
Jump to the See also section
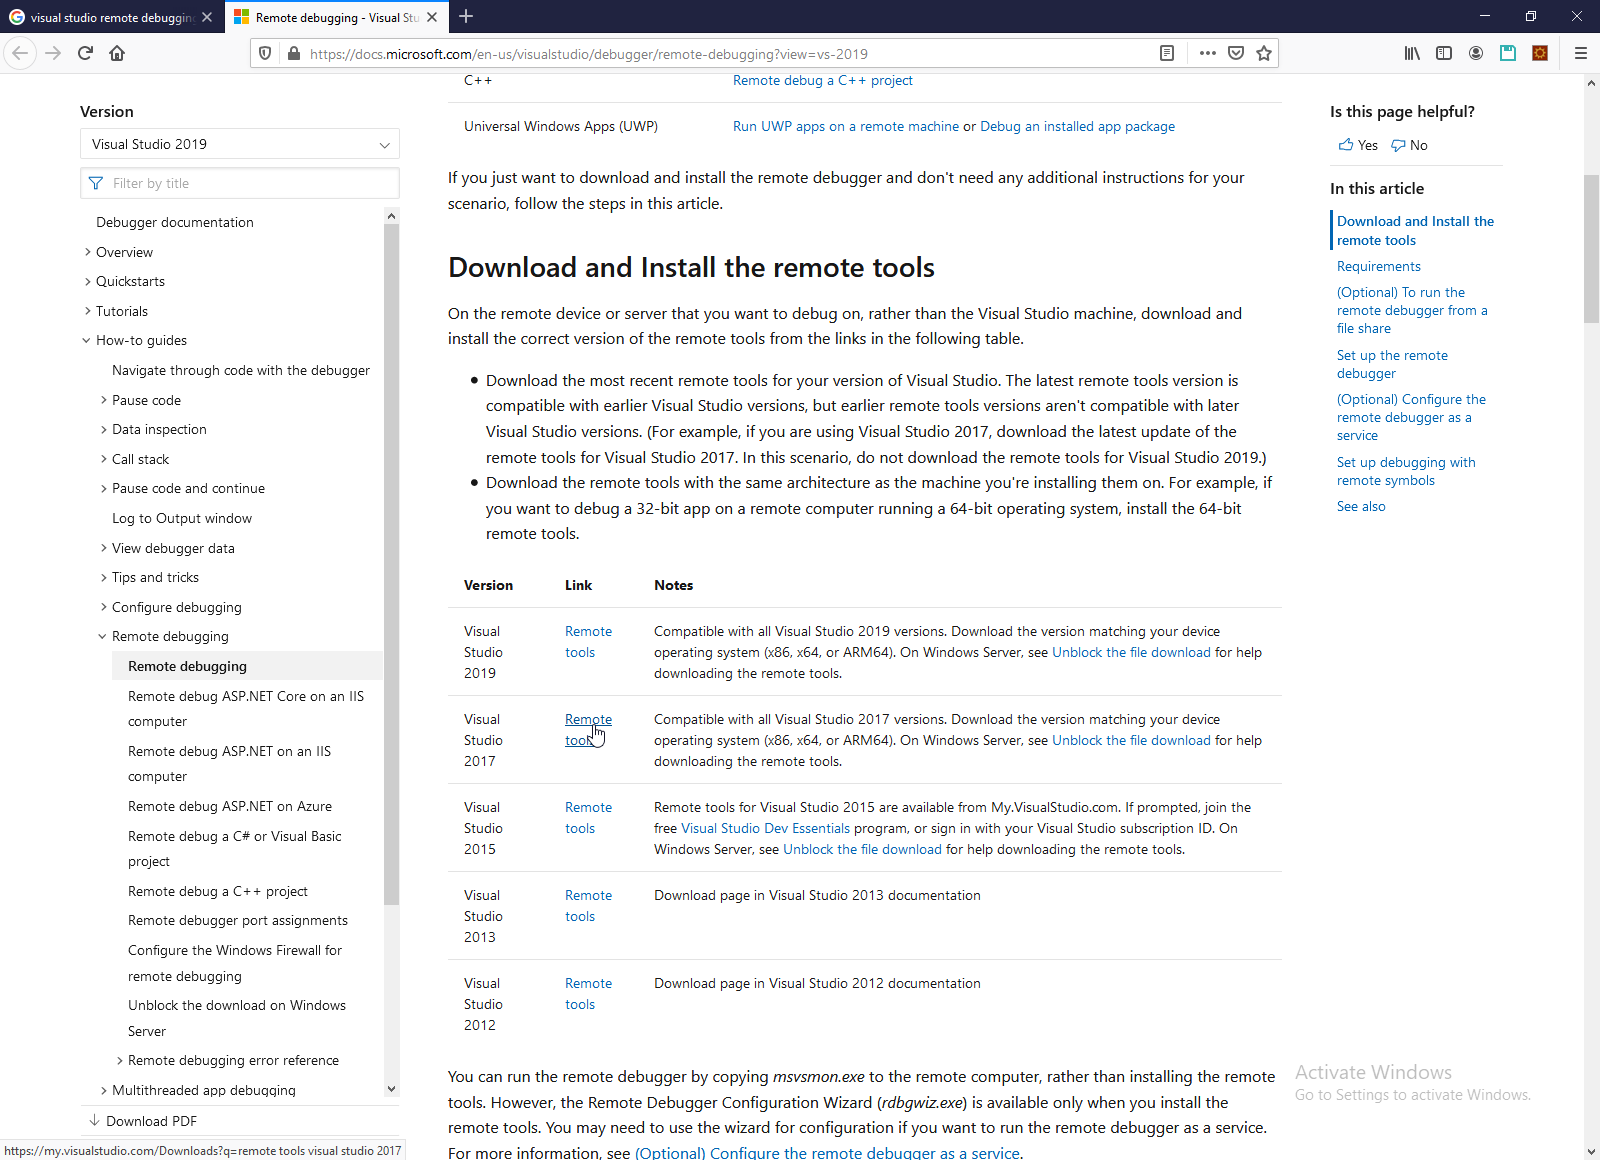click(x=1361, y=506)
